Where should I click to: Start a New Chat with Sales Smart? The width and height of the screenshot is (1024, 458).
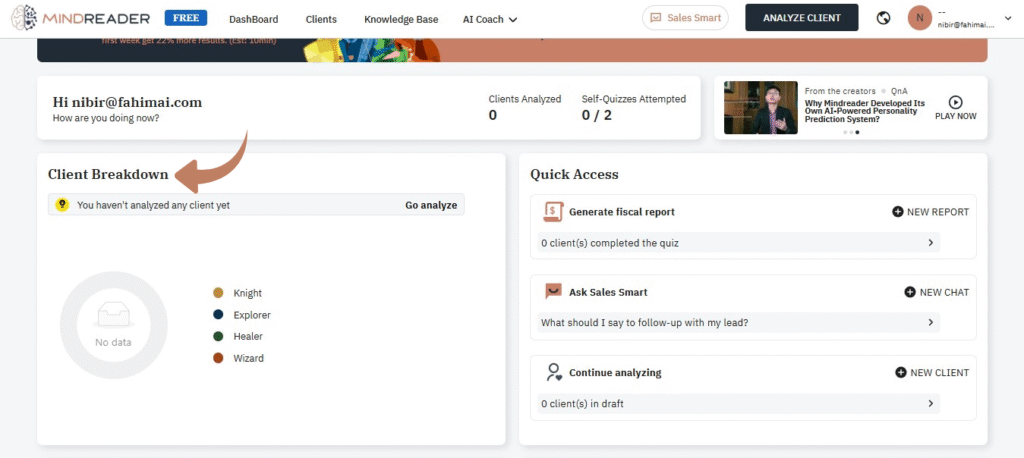(x=936, y=292)
